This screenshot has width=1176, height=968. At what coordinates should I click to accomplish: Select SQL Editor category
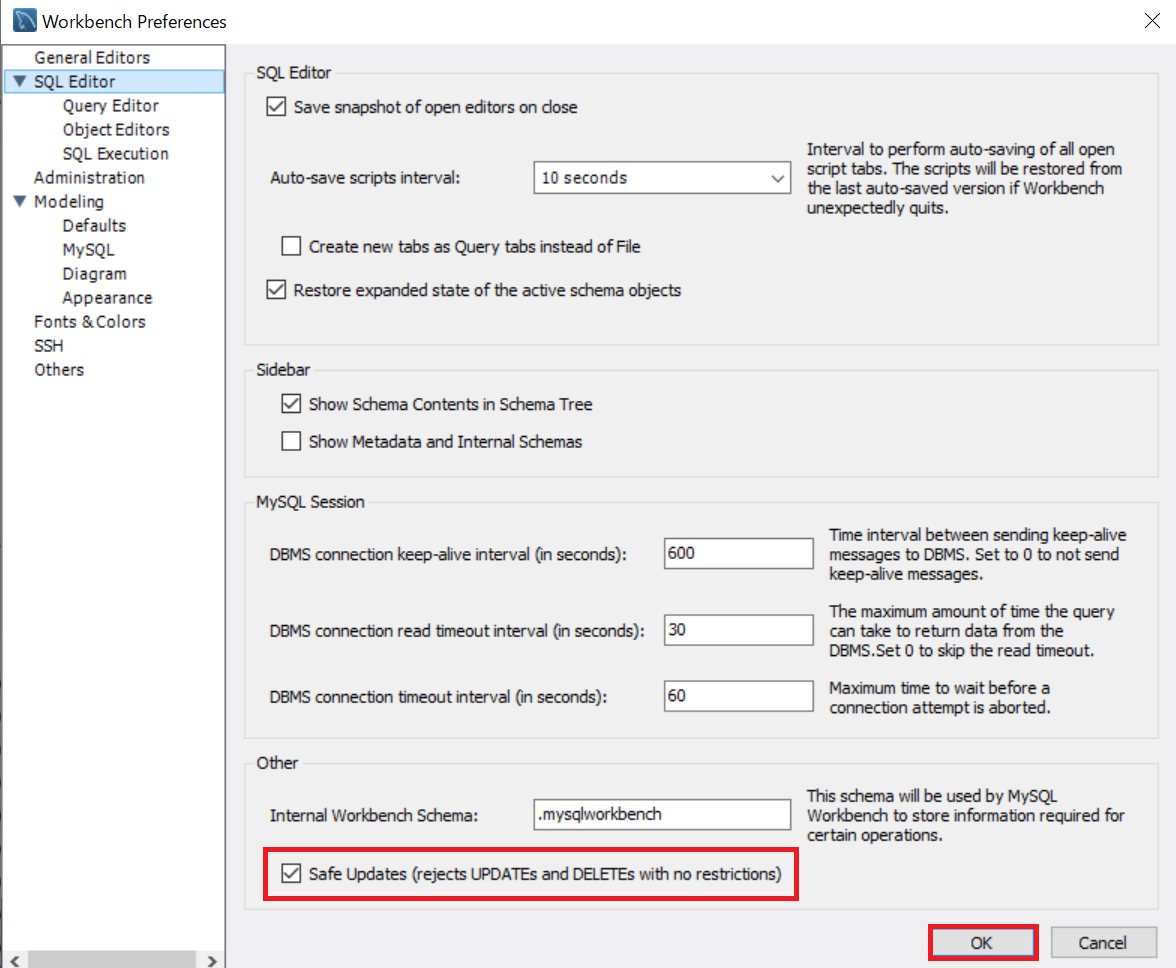click(x=74, y=82)
